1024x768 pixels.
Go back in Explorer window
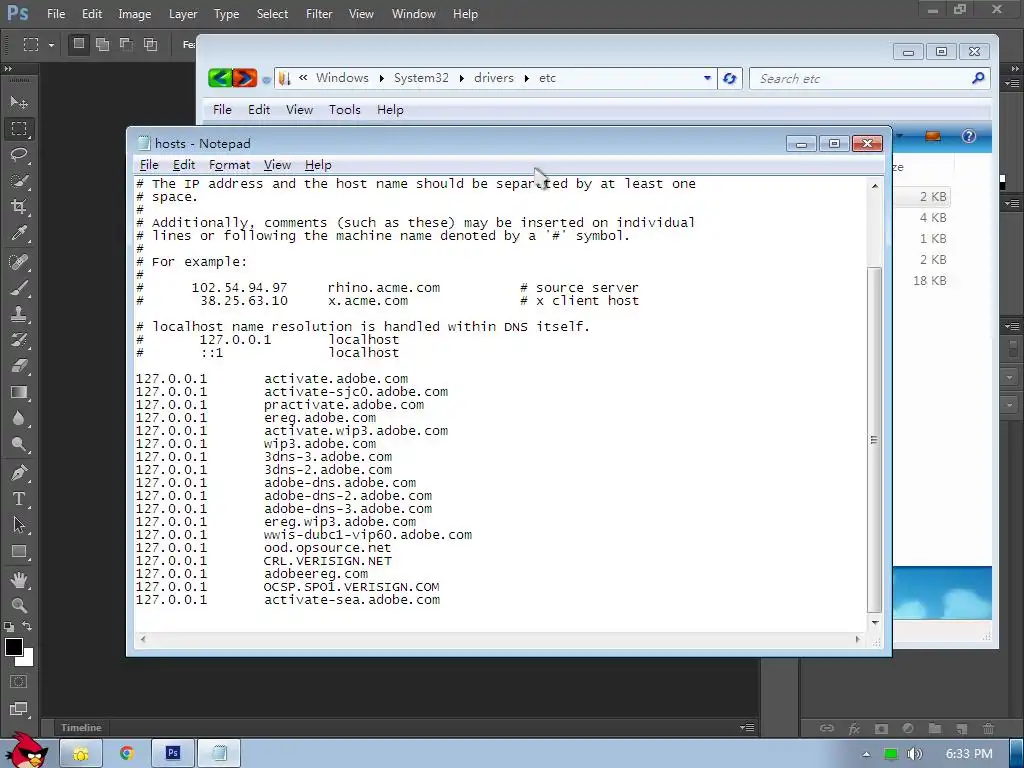click(x=220, y=78)
